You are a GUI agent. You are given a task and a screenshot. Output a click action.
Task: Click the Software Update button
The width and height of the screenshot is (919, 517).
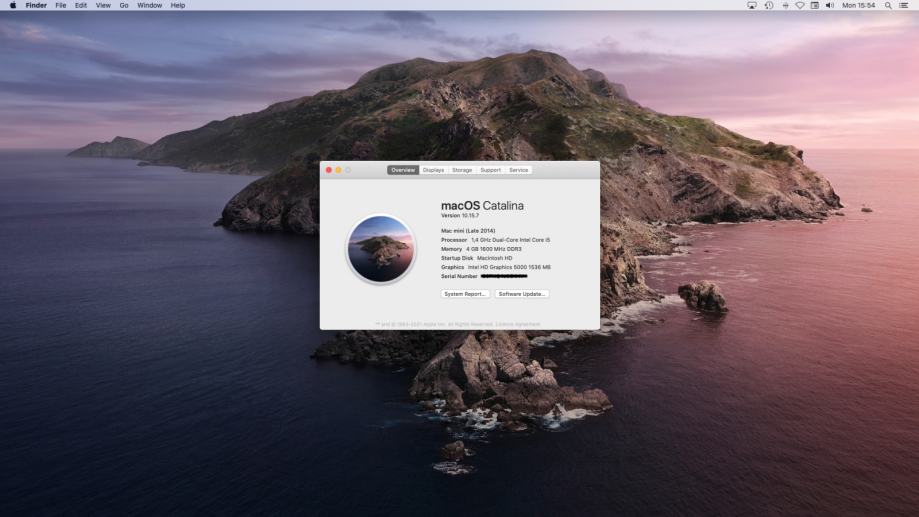pos(522,294)
